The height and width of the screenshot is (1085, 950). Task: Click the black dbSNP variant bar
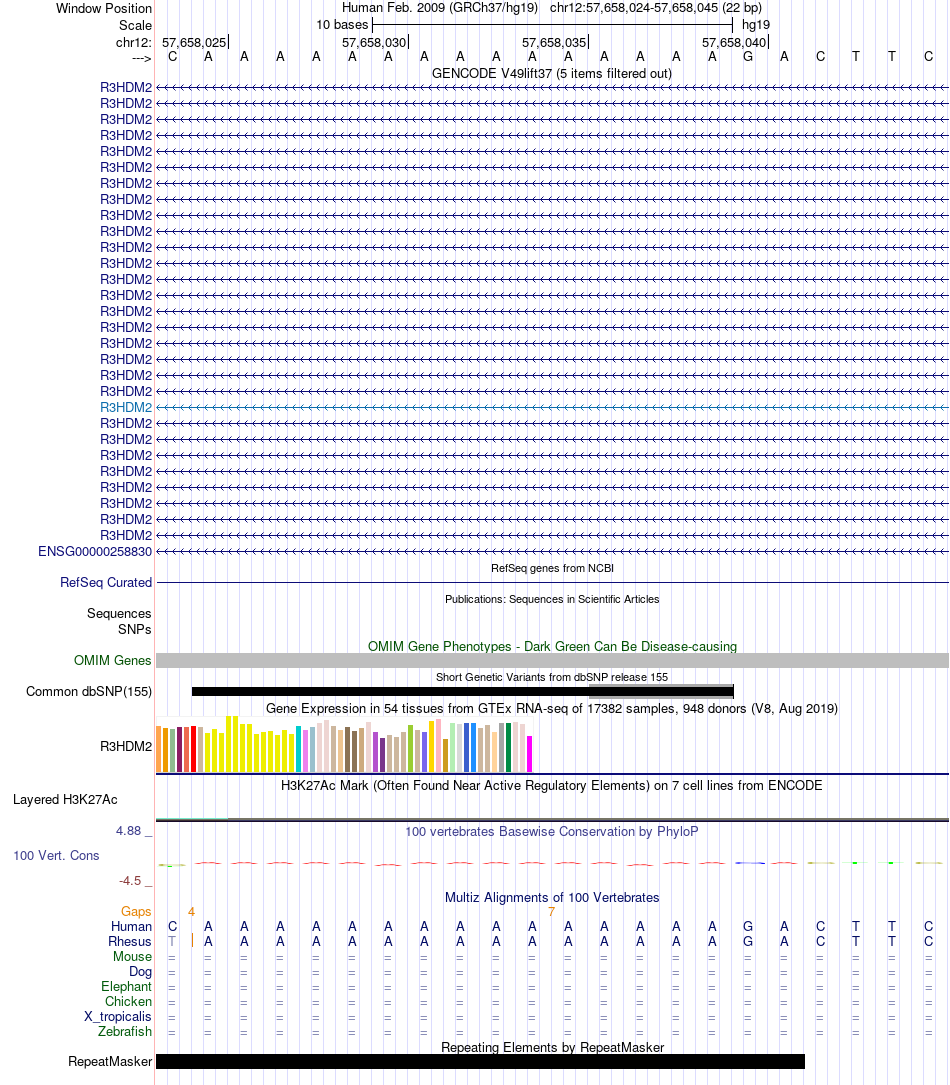tap(462, 691)
